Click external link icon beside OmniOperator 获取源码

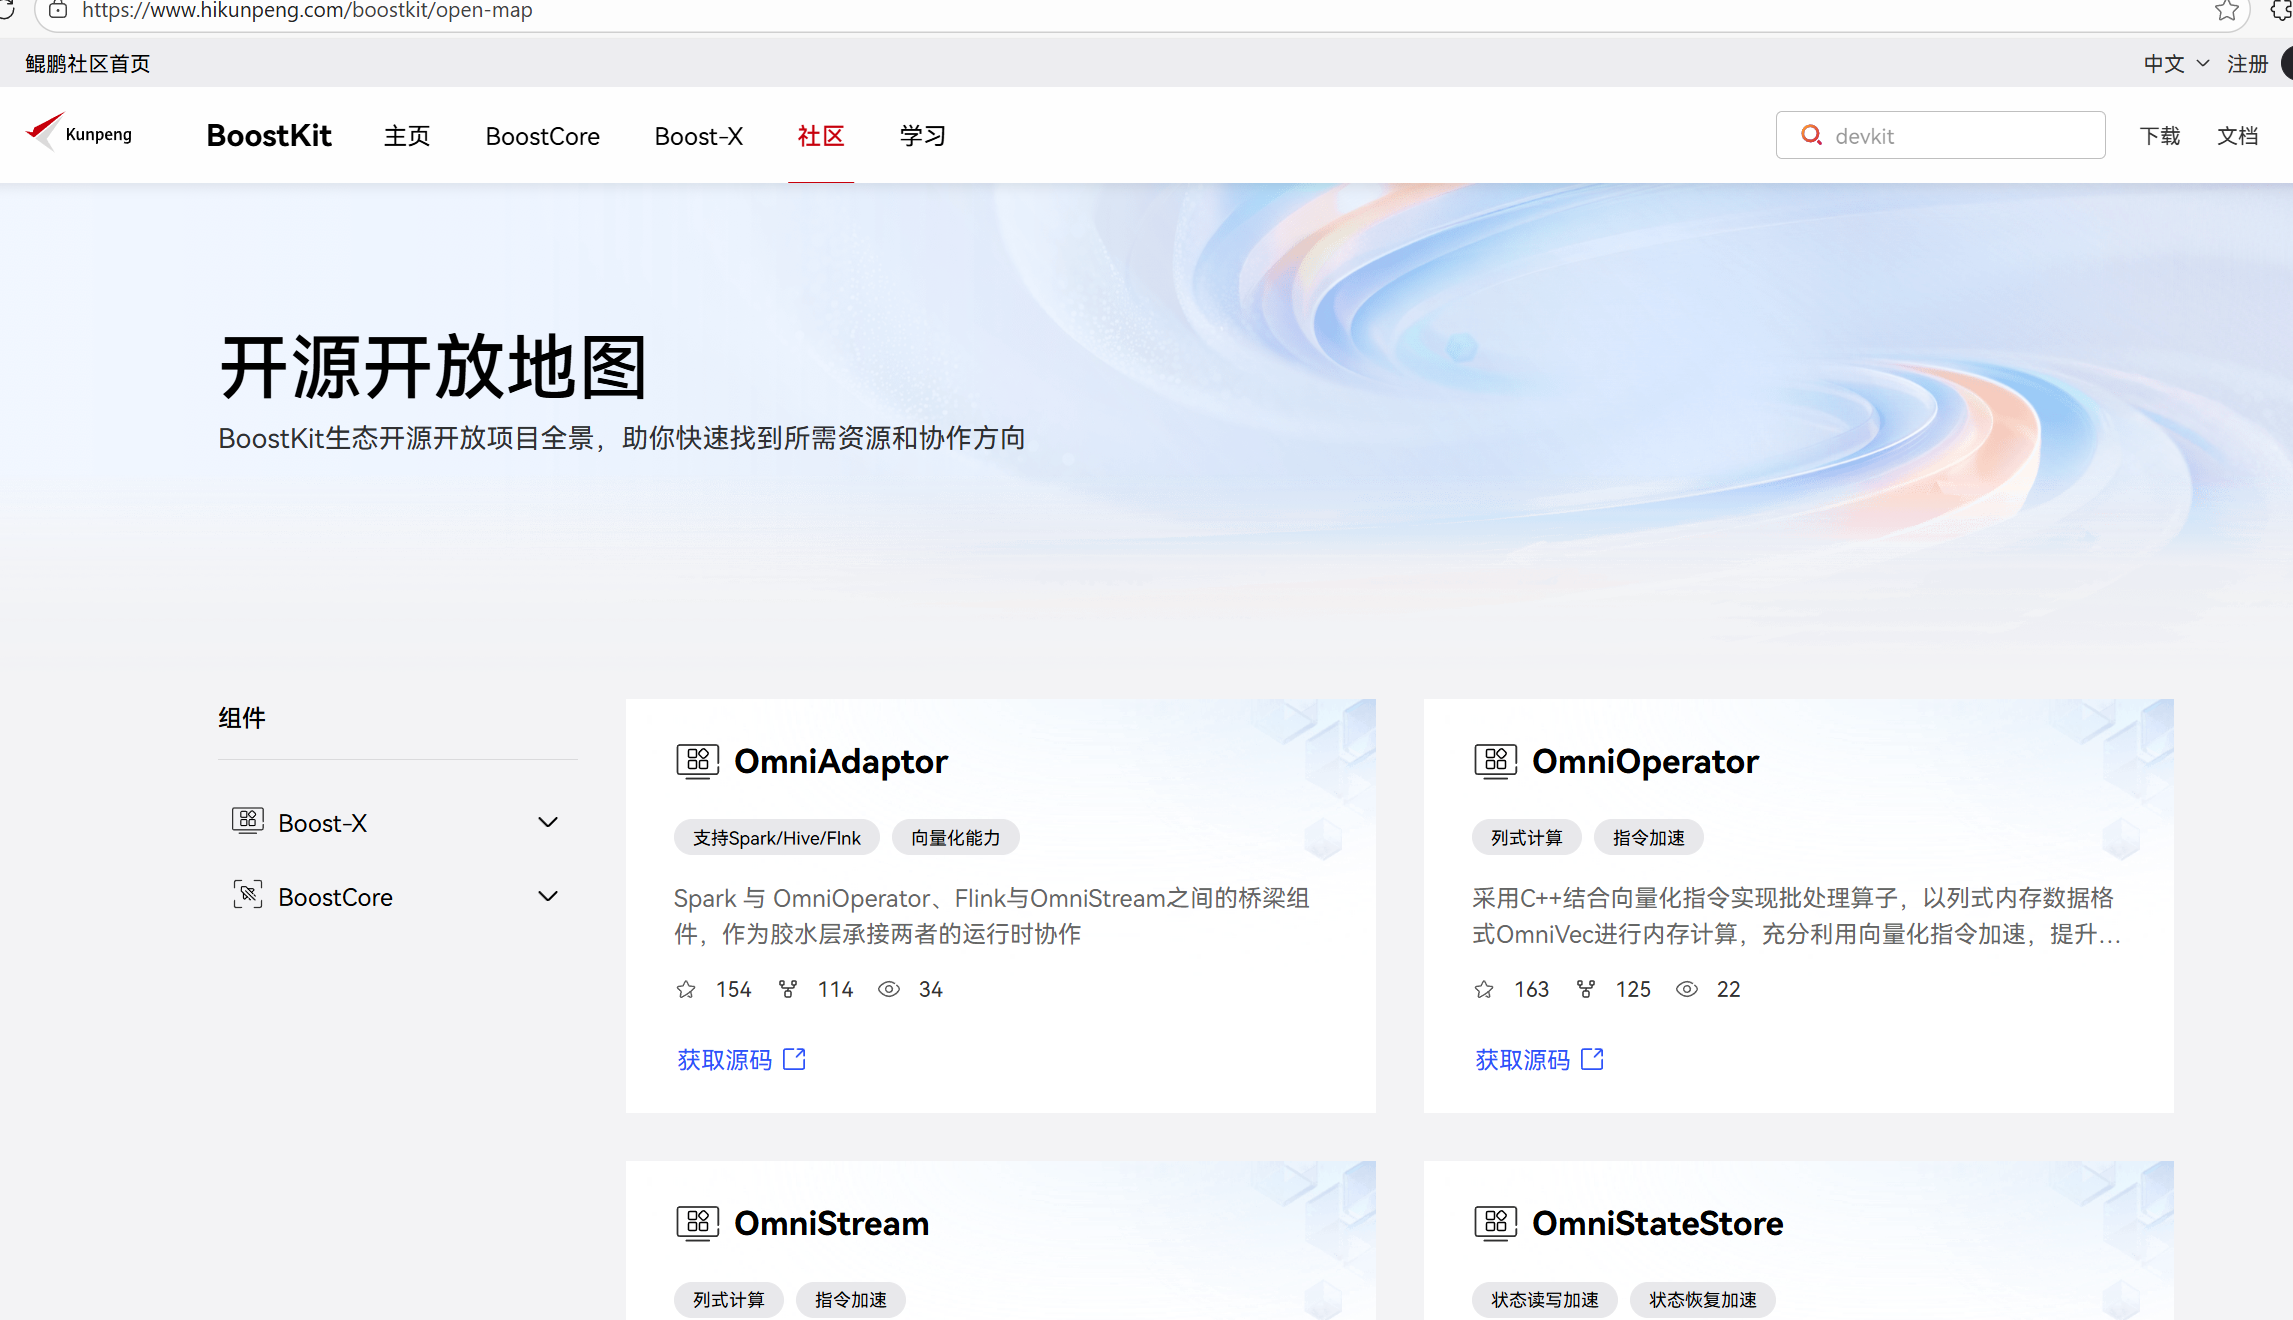tap(1593, 1059)
